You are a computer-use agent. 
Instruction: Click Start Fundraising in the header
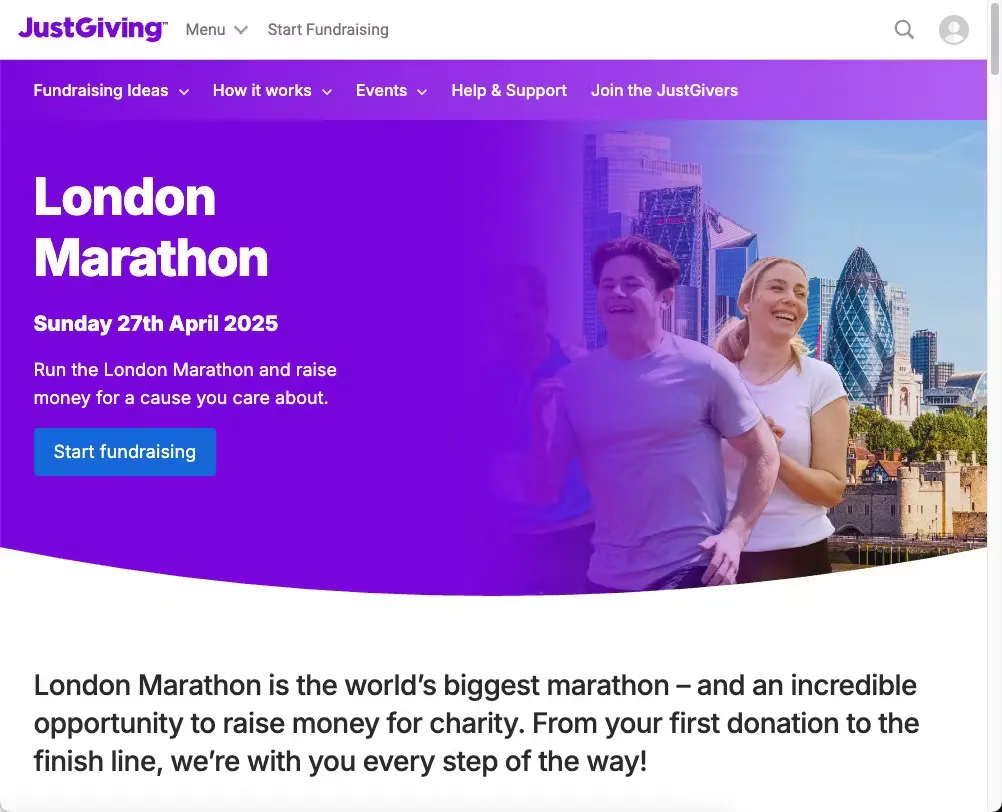click(328, 30)
